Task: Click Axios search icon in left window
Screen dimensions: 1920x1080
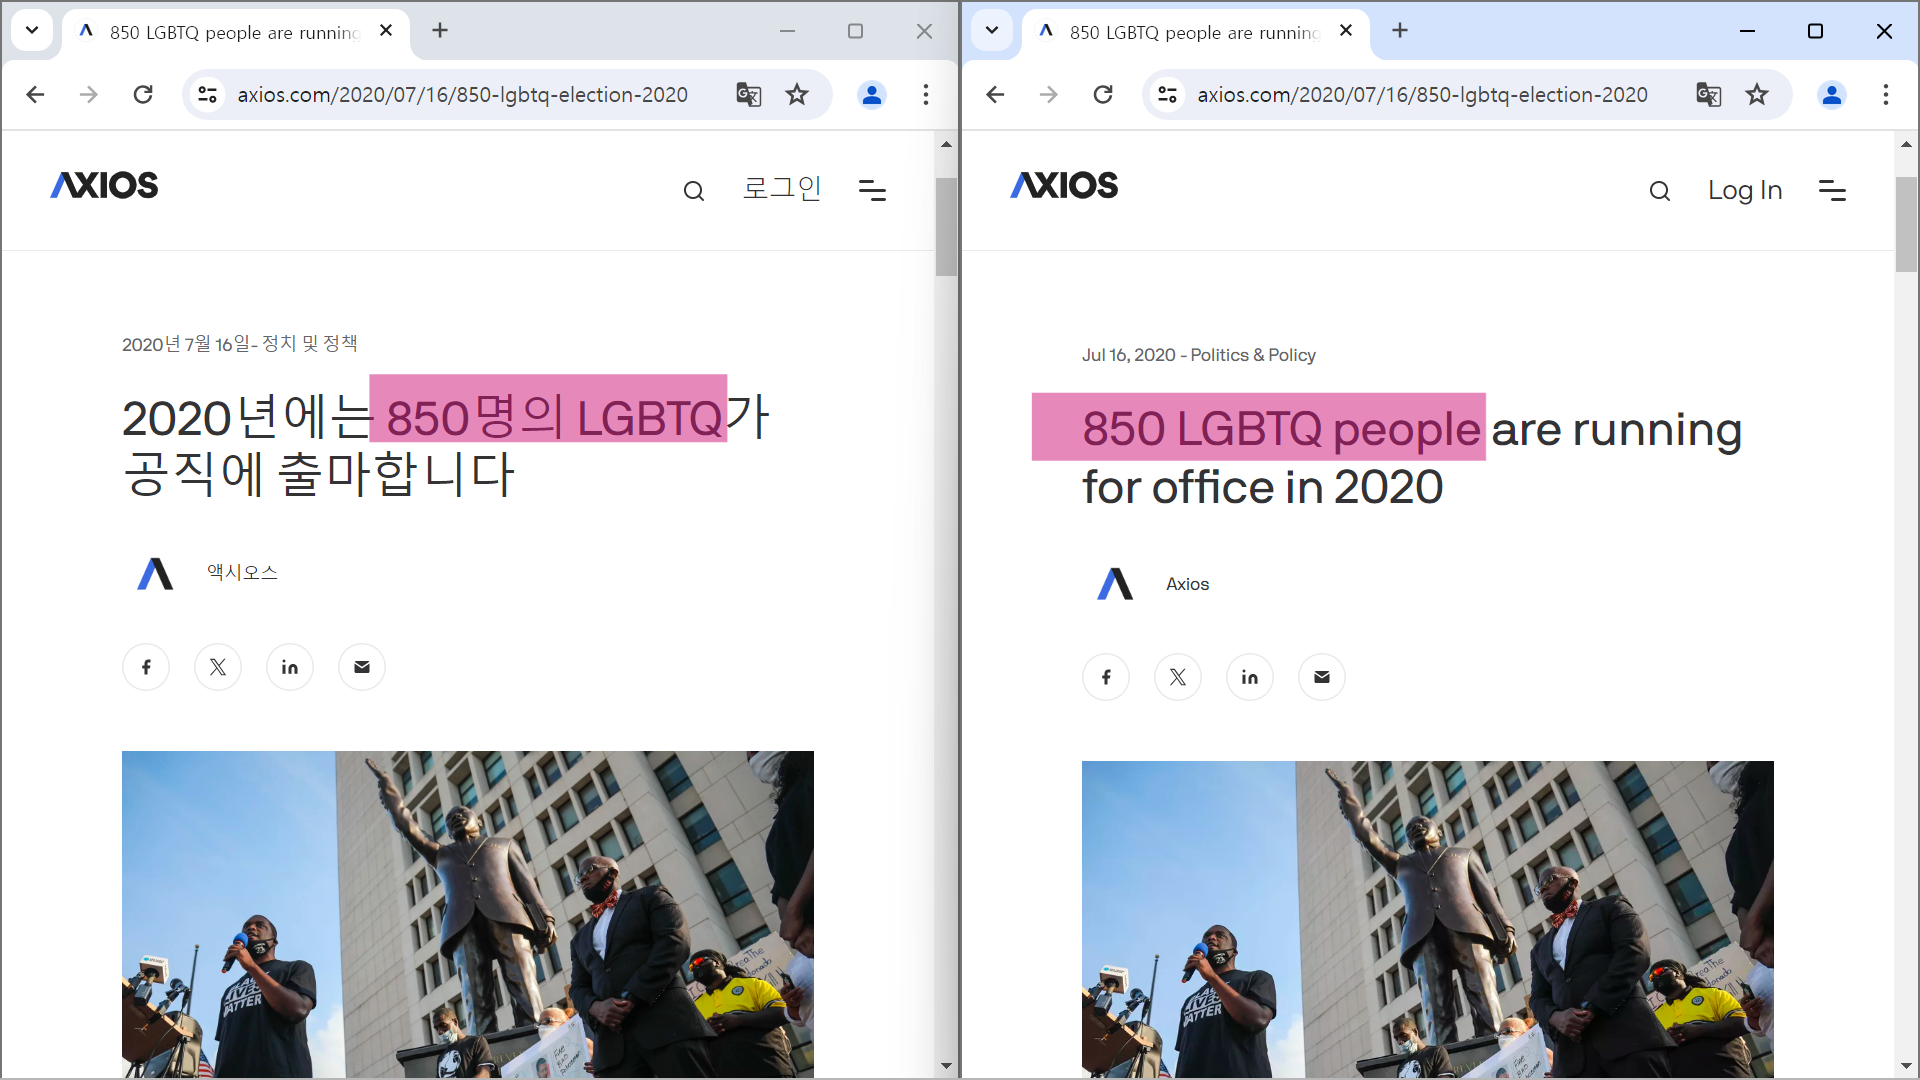Action: (694, 191)
